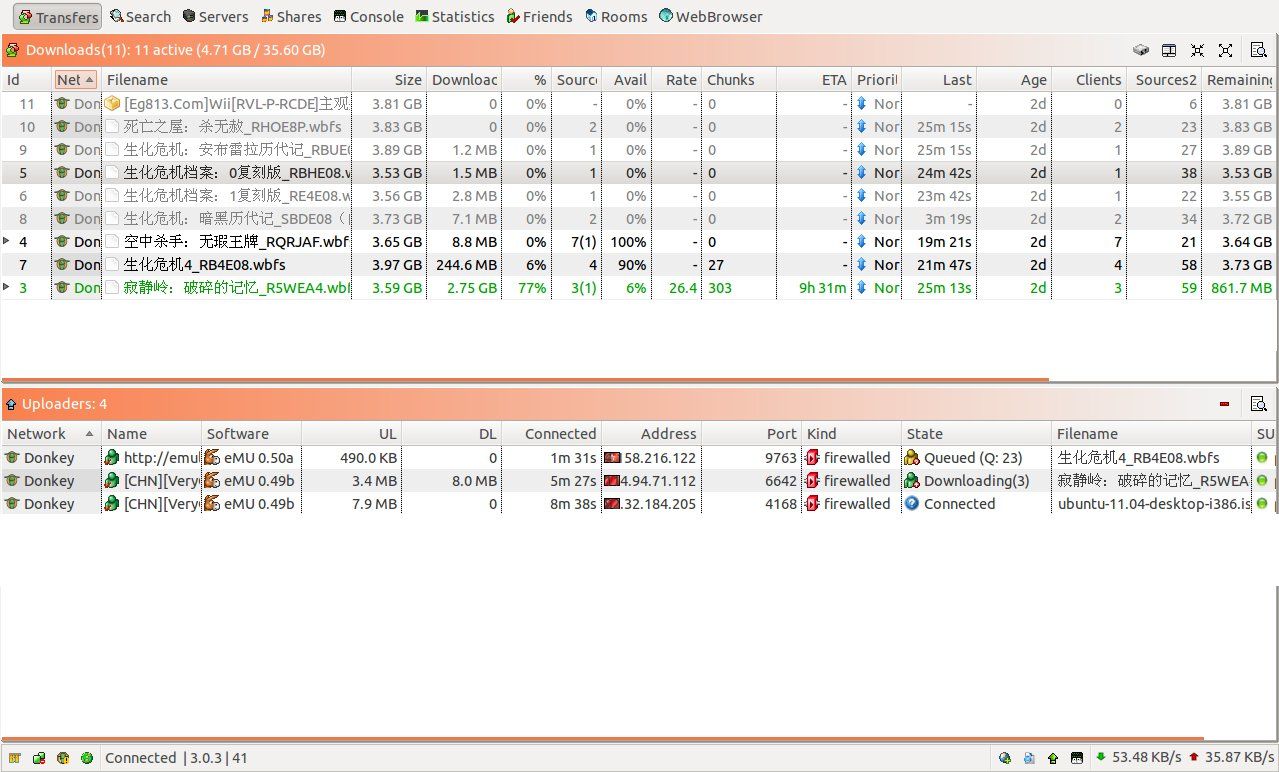Image resolution: width=1279 pixels, height=772 pixels.
Task: Click the collapse-all arrows icon in Downloads
Action: click(1197, 50)
